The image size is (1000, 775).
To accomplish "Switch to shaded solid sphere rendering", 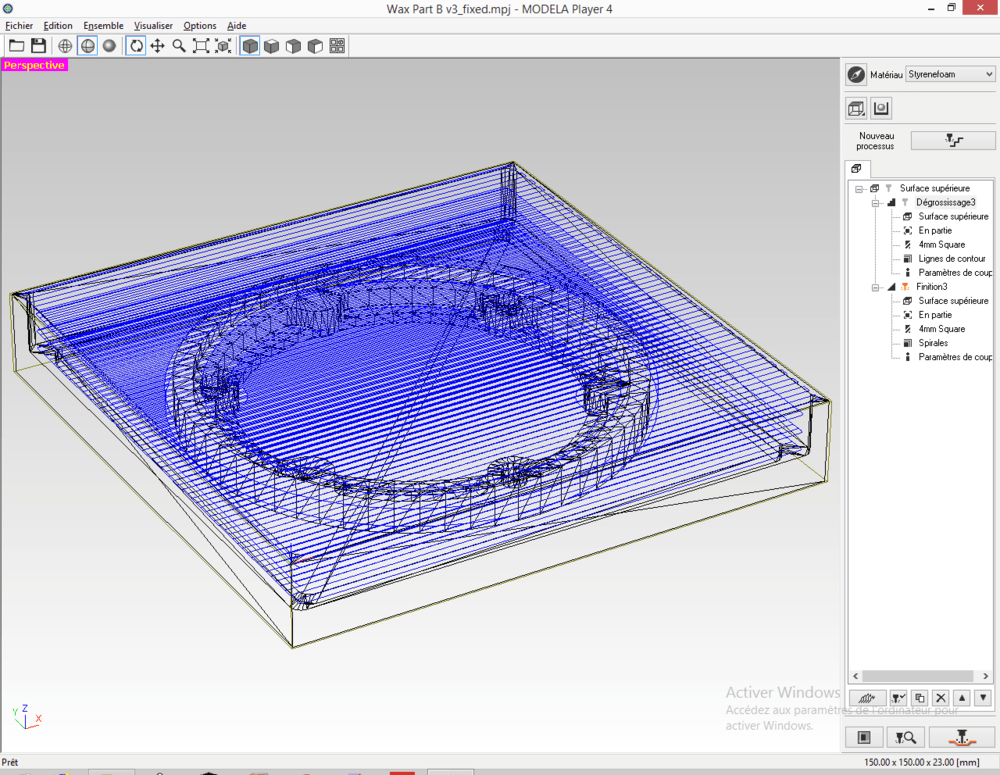I will [110, 46].
